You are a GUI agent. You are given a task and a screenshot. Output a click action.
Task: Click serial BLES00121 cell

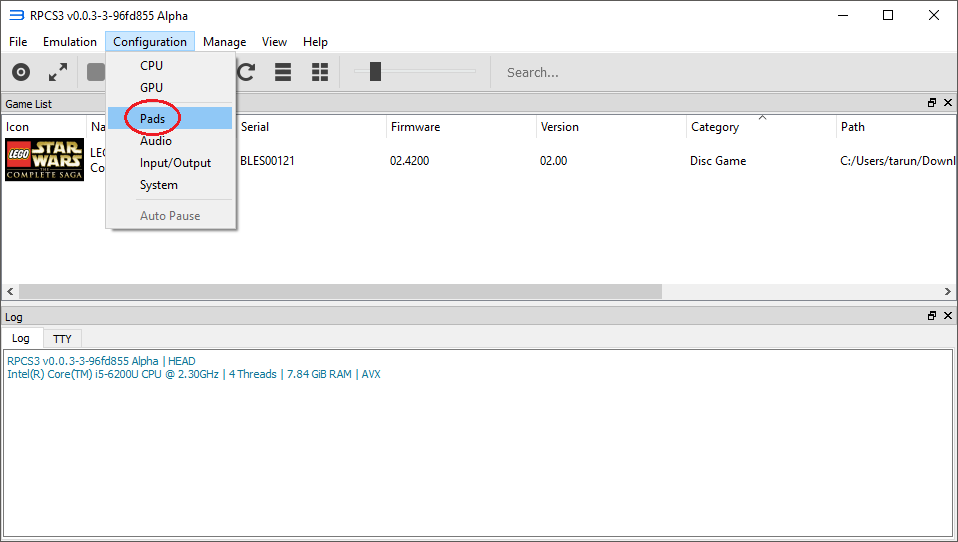[267, 161]
